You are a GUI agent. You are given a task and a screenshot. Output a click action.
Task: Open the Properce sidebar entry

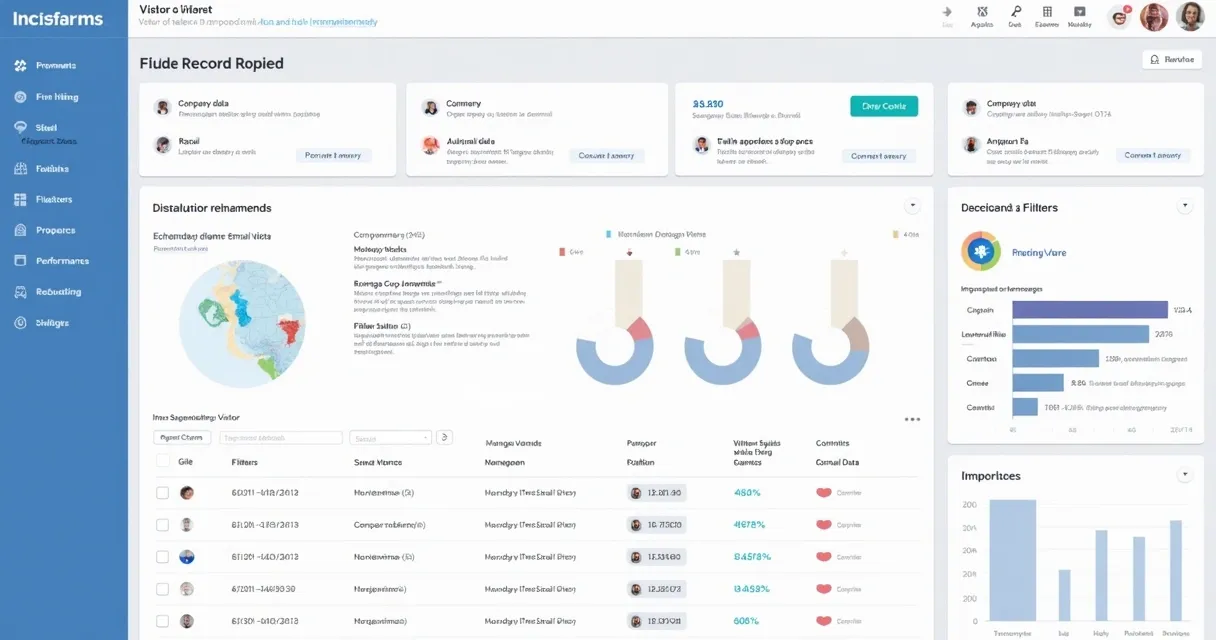click(x=56, y=230)
